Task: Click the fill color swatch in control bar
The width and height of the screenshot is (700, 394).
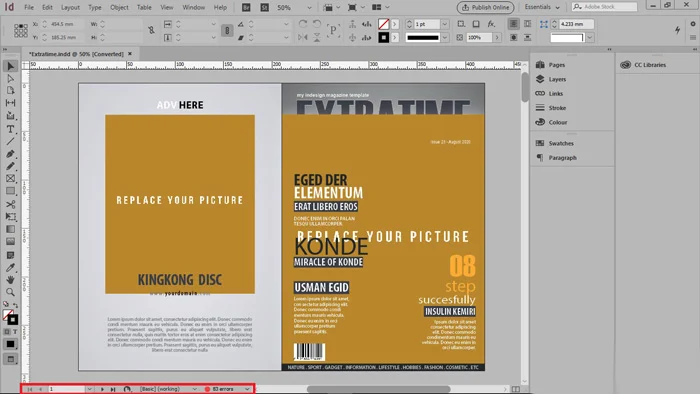Action: 383,24
